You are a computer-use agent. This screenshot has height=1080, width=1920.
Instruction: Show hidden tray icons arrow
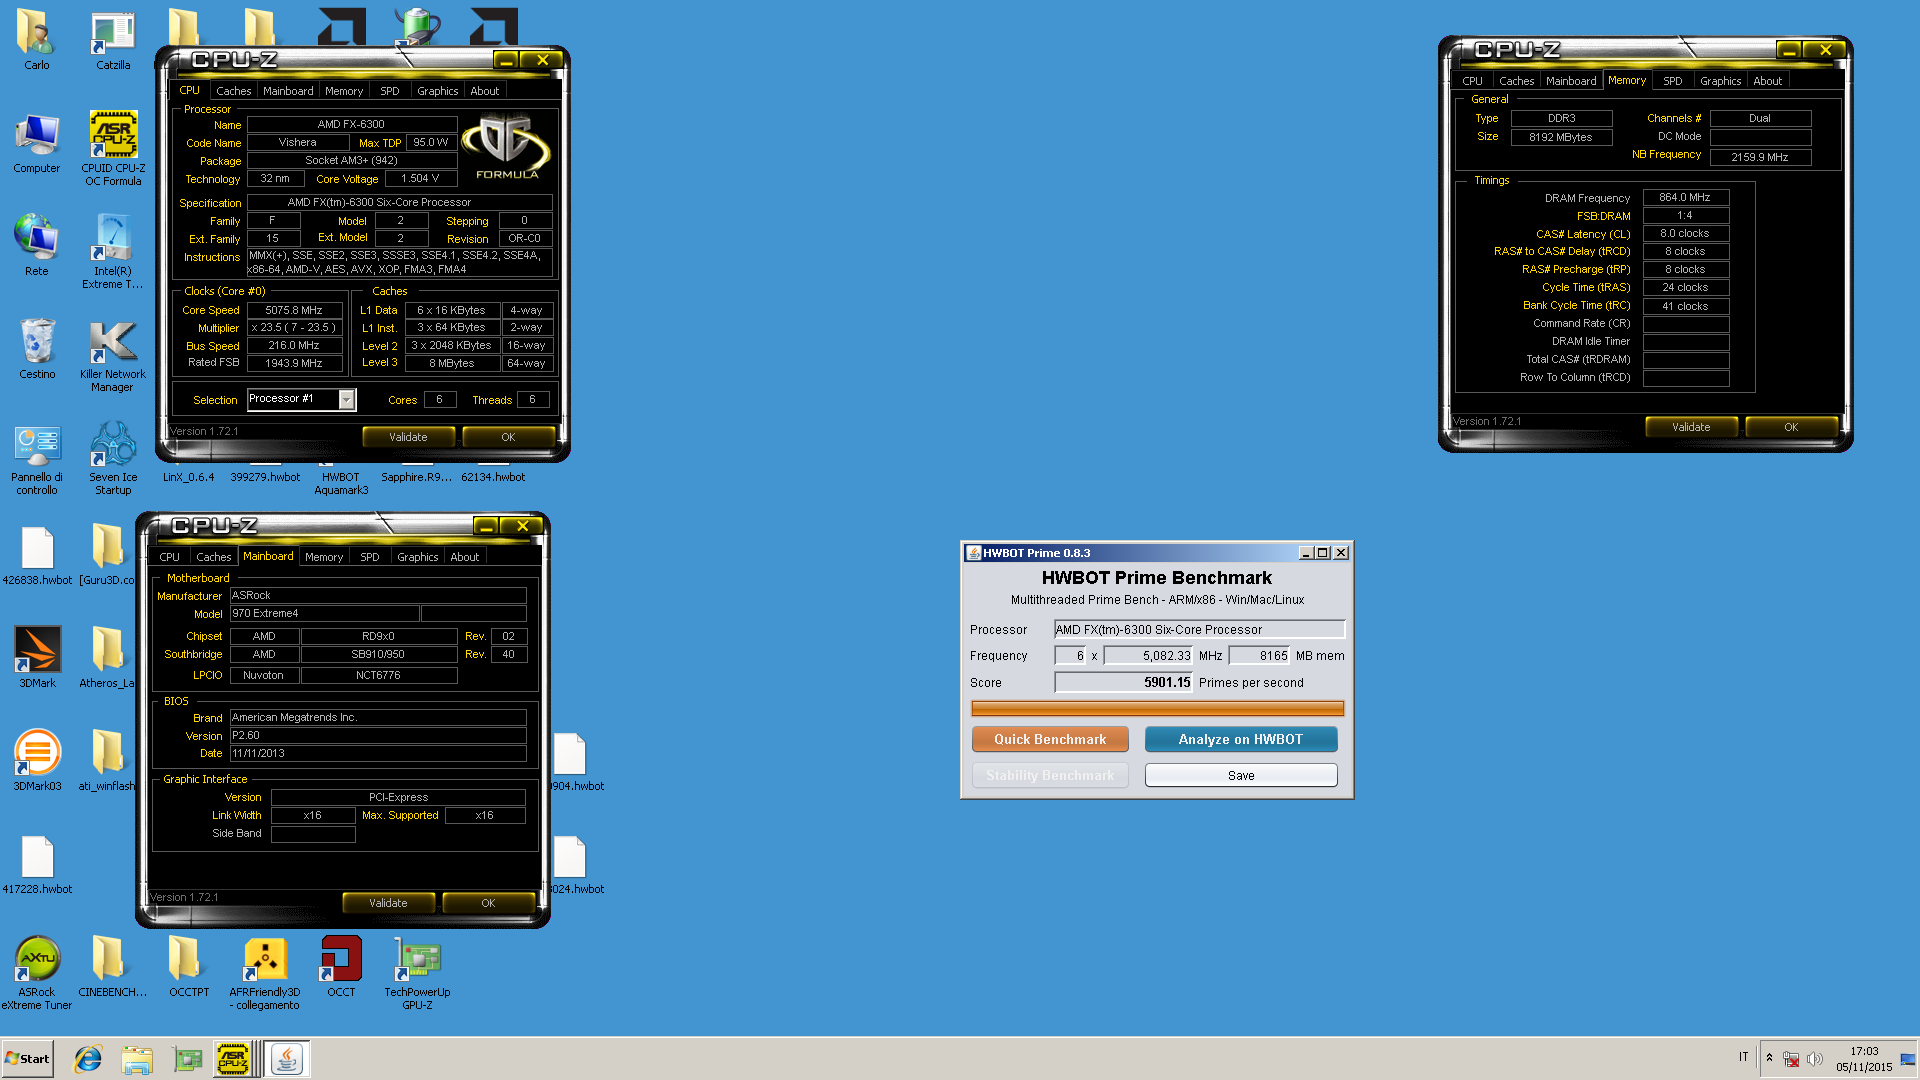pyautogui.click(x=1769, y=1058)
